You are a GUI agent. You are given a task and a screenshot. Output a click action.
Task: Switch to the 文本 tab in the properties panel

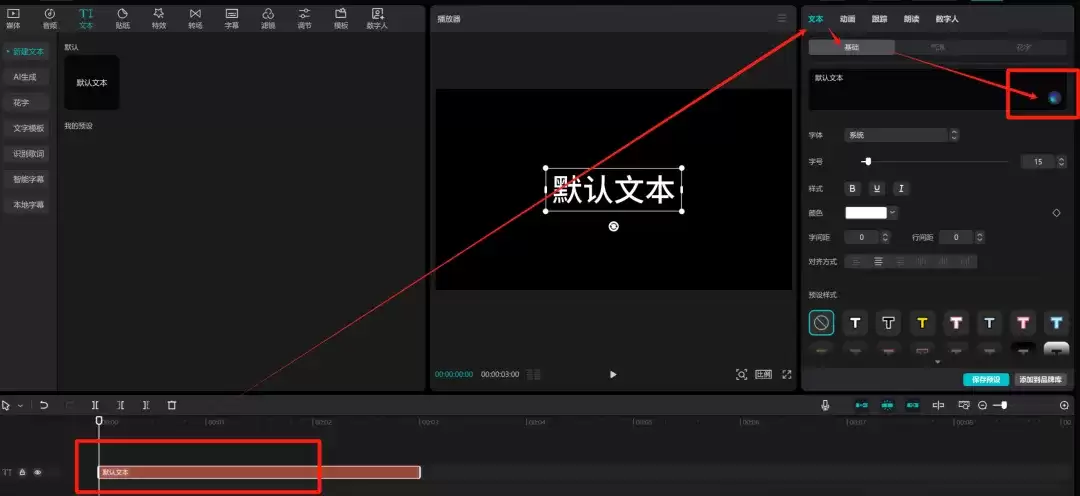click(x=816, y=19)
